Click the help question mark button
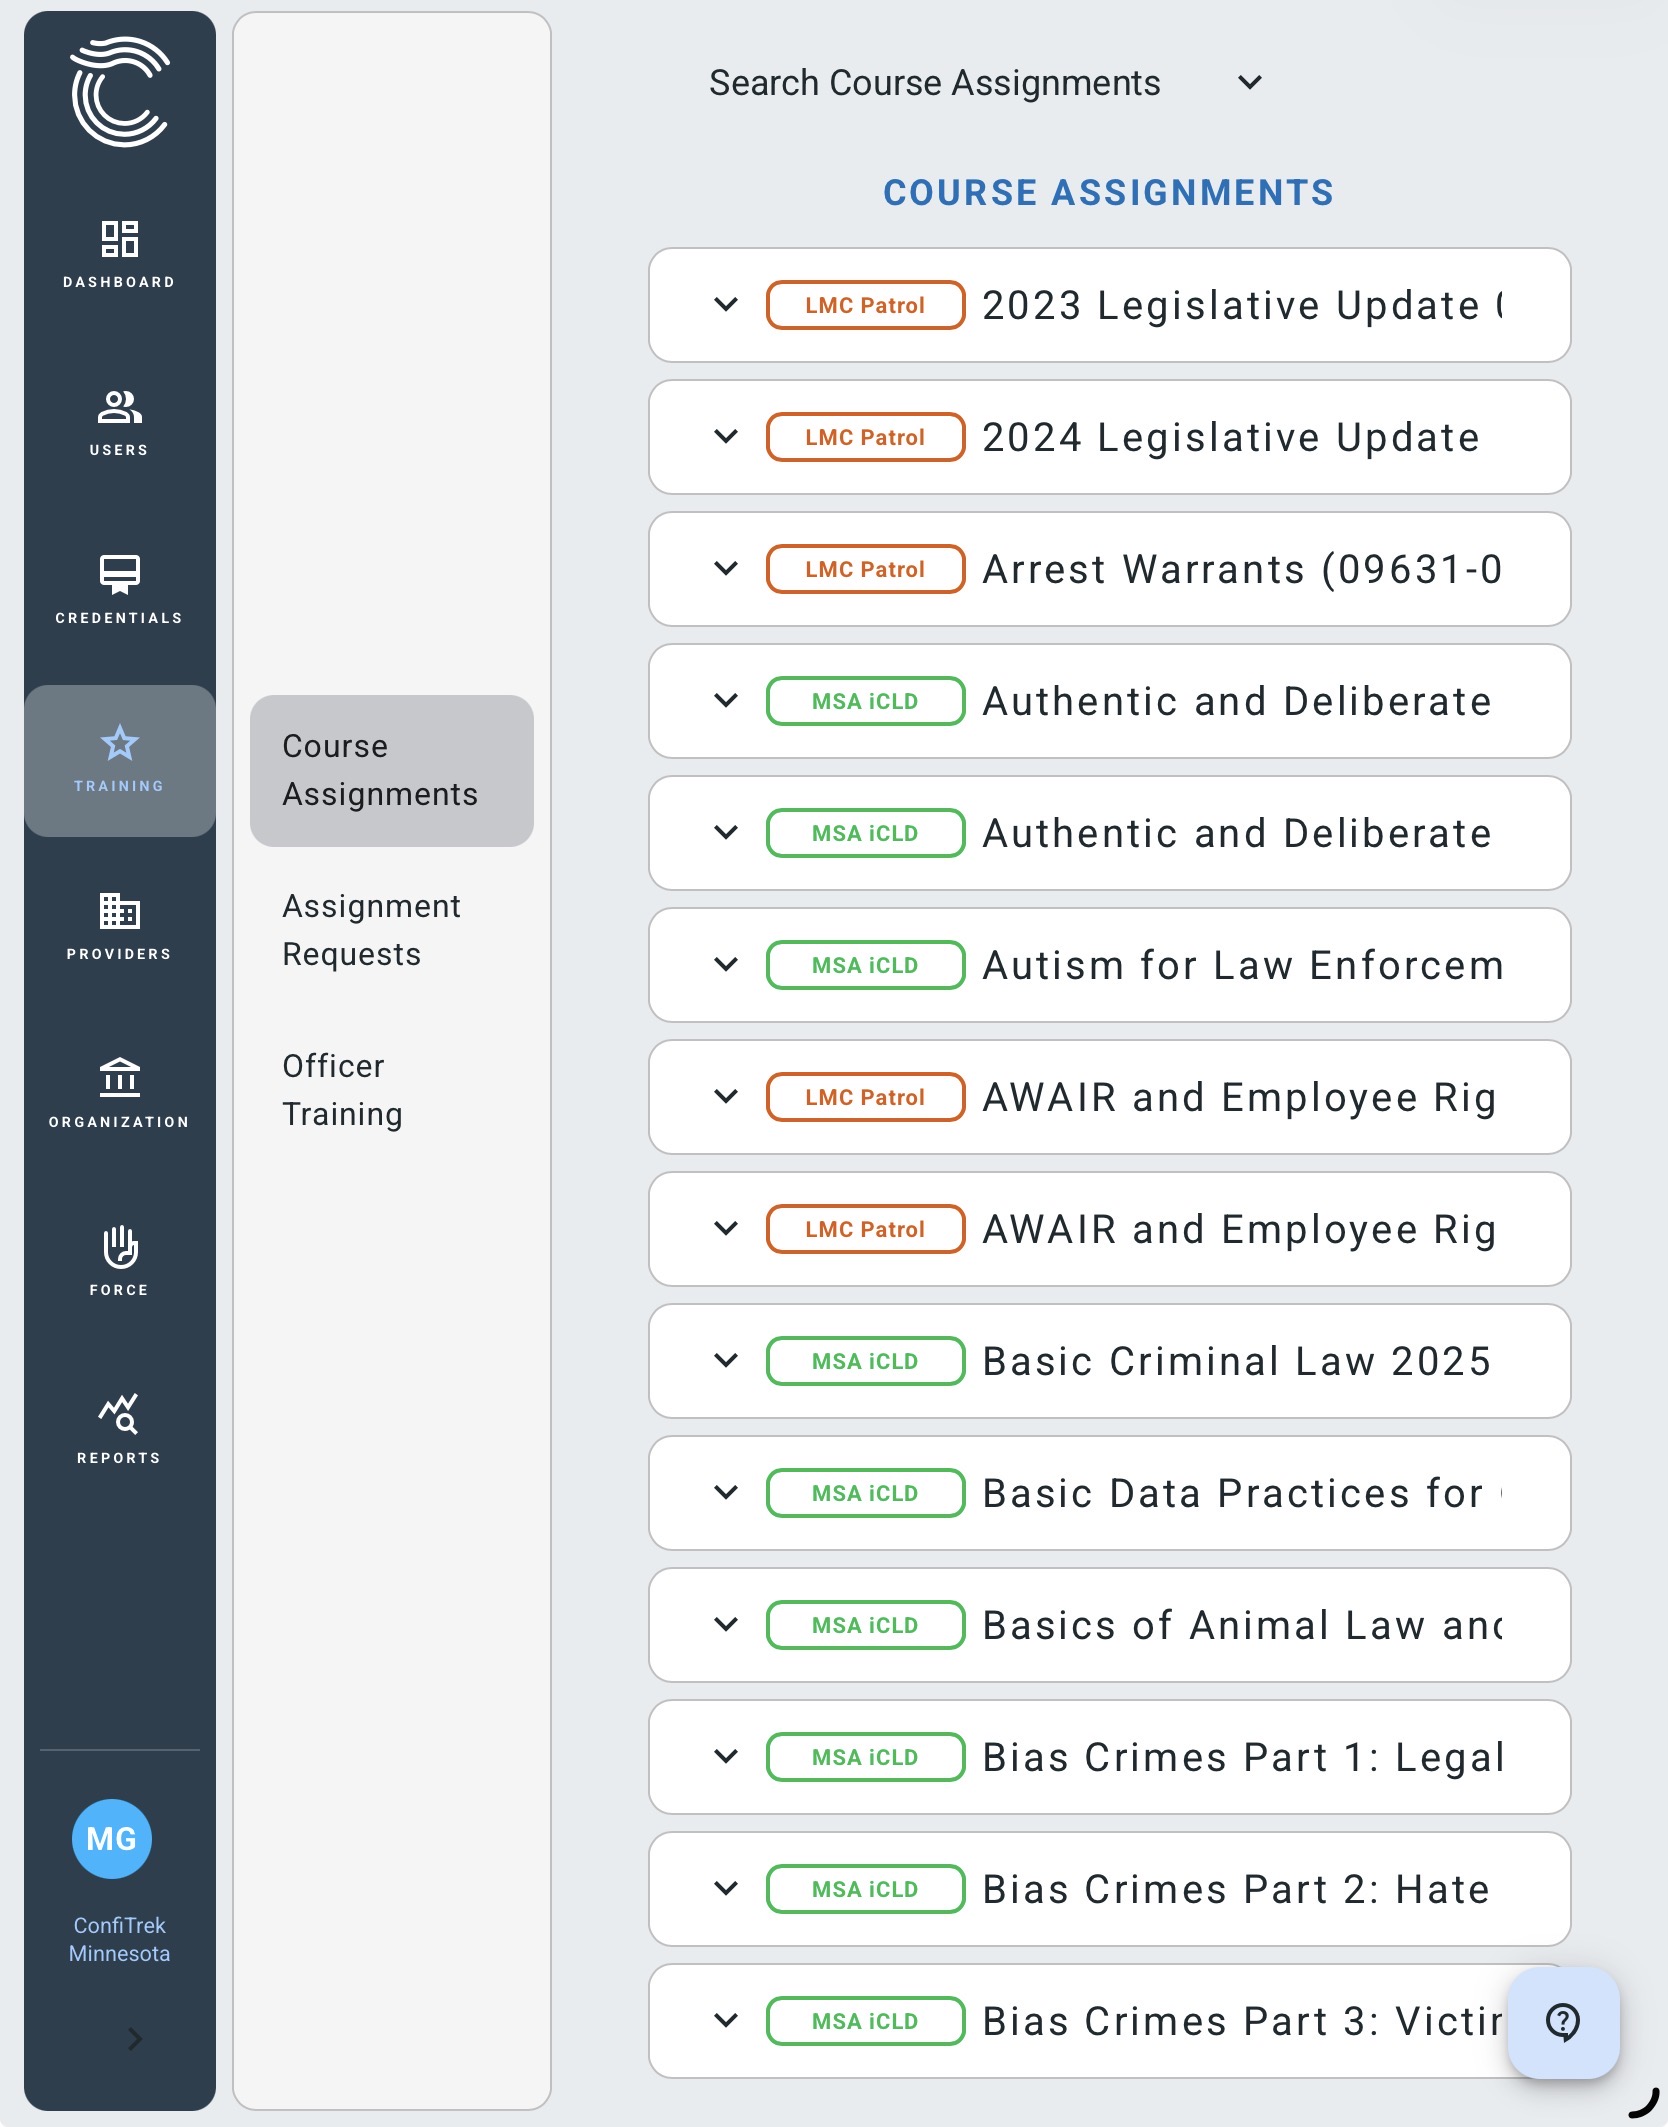This screenshot has height=2127, width=1668. point(1562,2022)
